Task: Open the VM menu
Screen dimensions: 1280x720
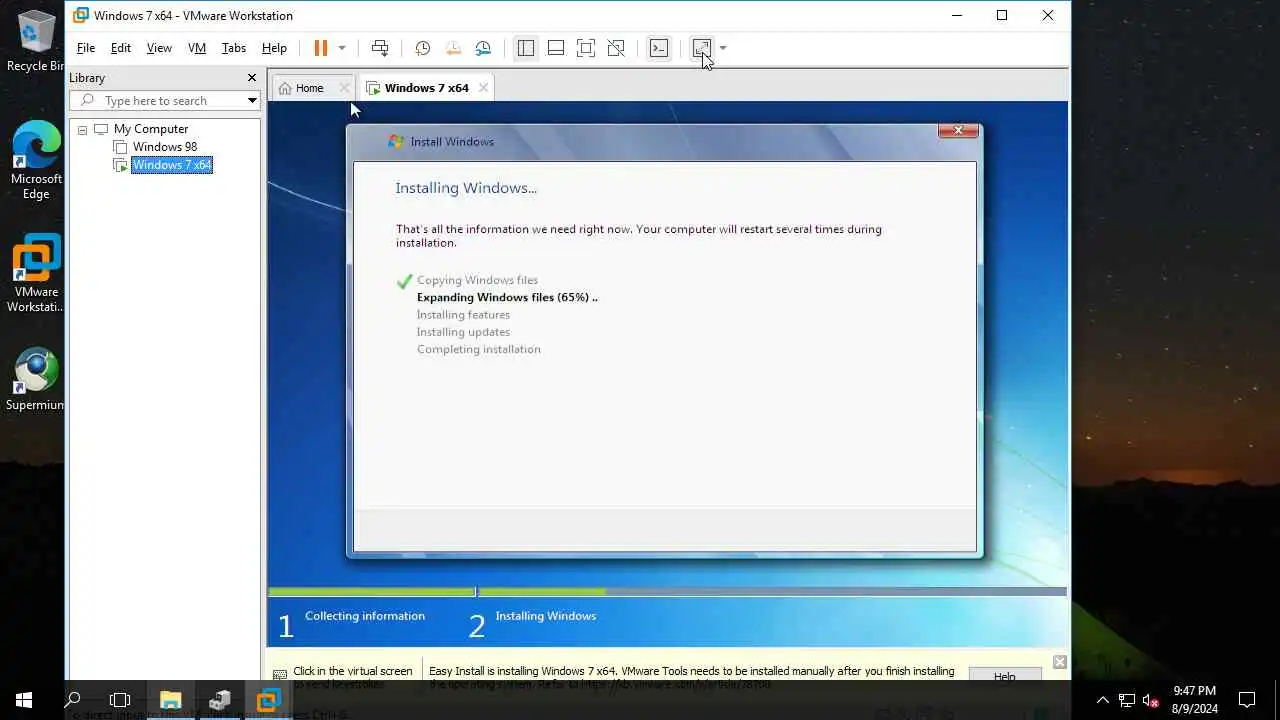Action: pos(197,48)
